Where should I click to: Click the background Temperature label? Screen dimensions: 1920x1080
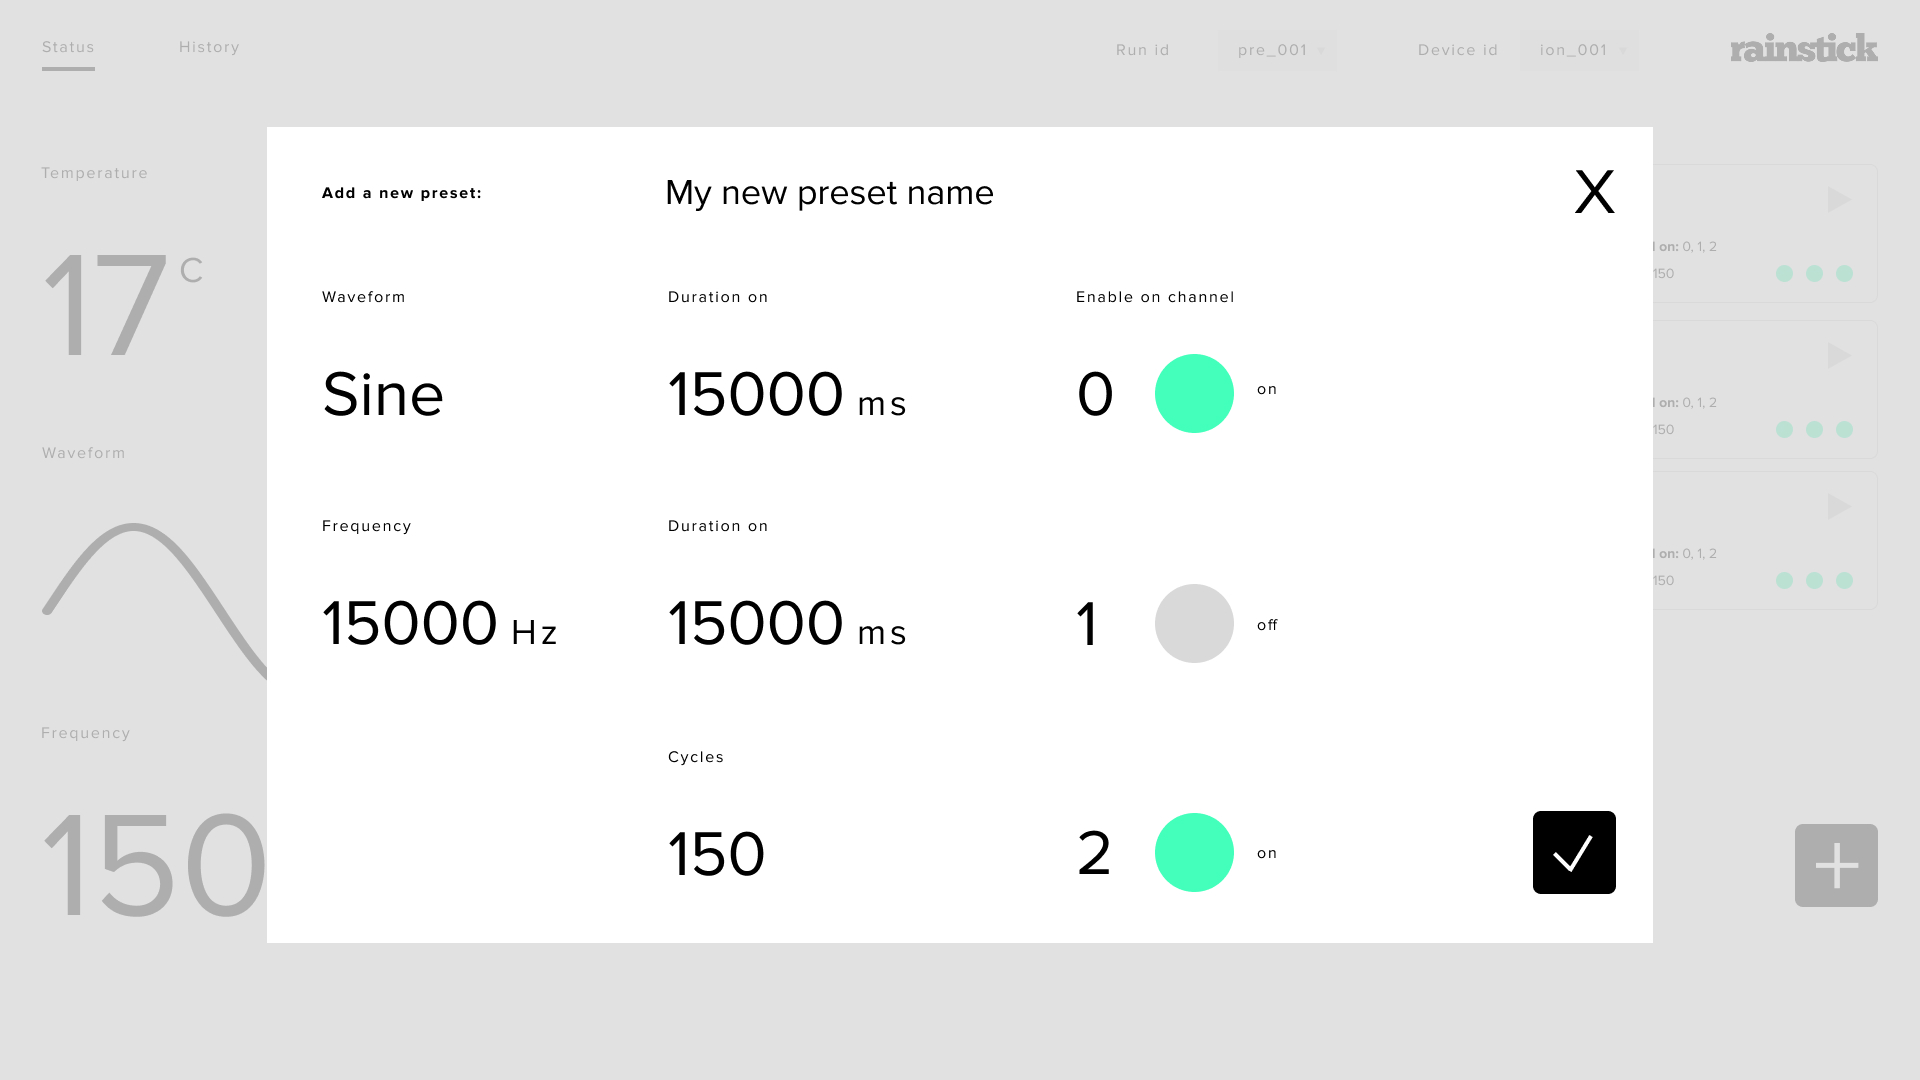(x=95, y=173)
